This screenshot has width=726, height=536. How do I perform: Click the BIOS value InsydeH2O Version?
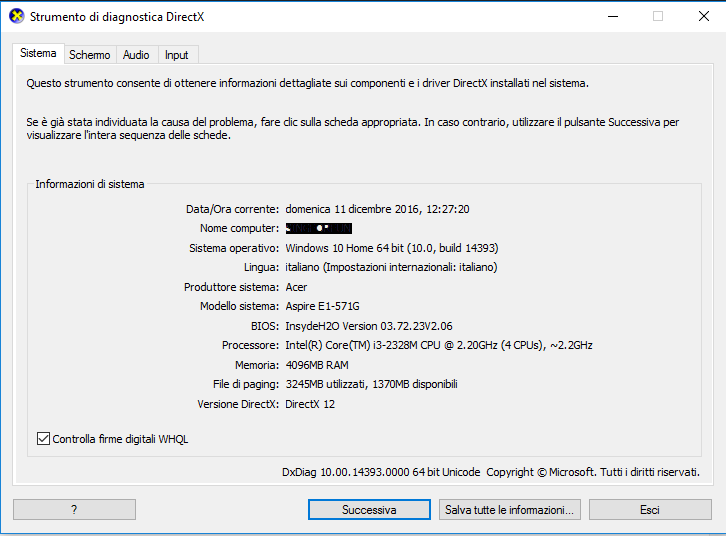(369, 326)
